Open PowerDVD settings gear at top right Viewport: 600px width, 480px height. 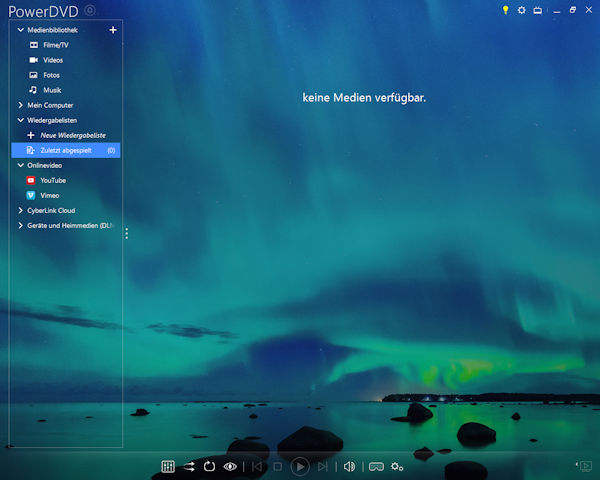click(521, 10)
